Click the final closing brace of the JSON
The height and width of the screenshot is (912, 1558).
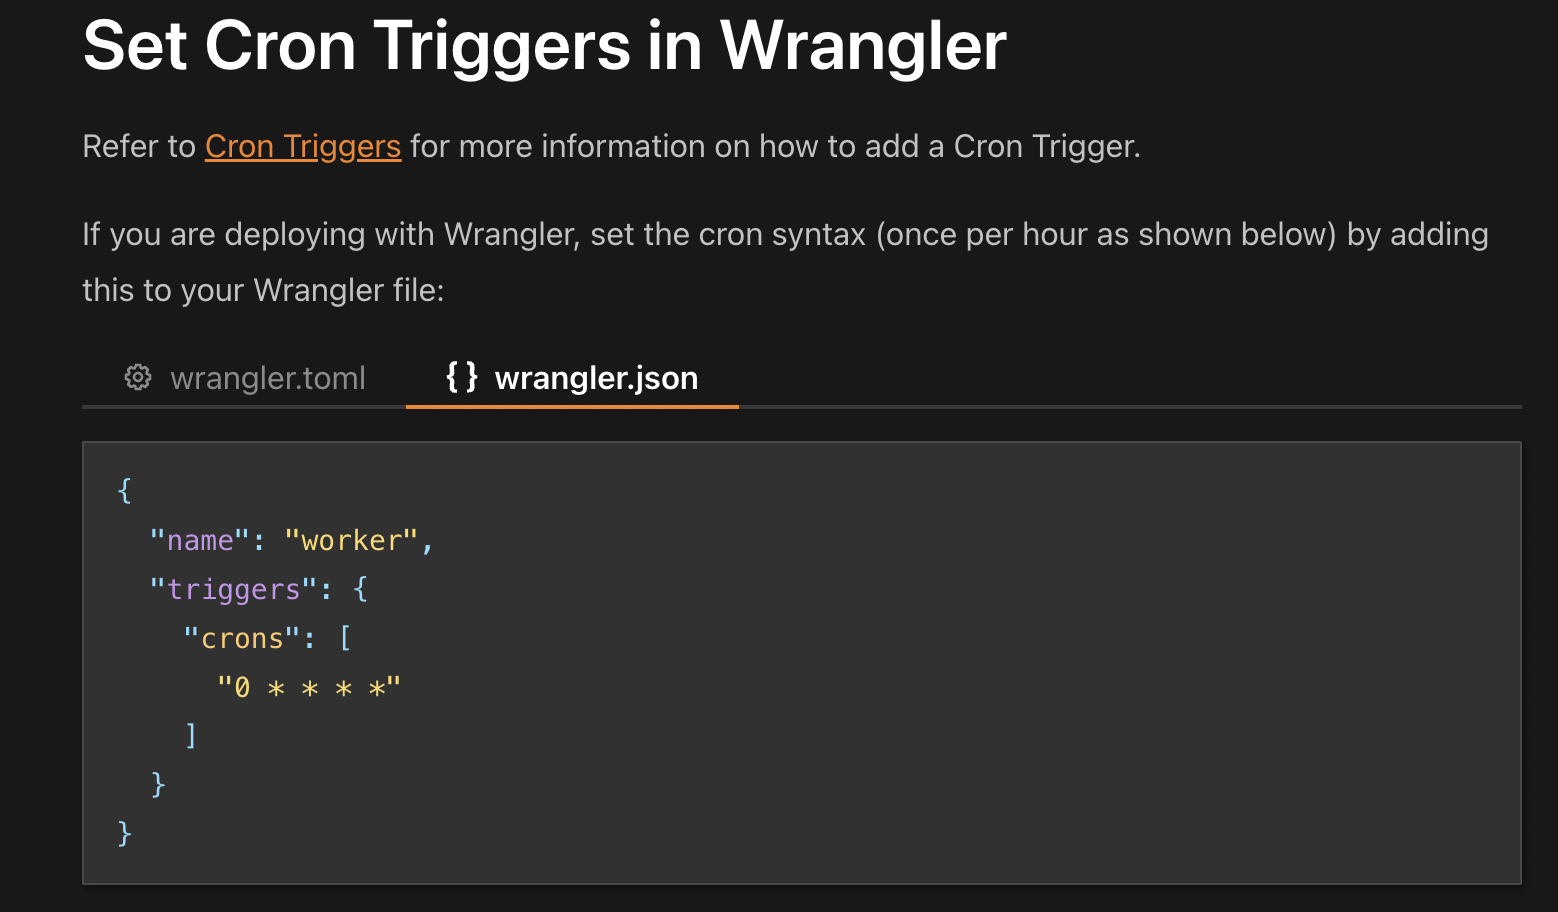tap(125, 833)
